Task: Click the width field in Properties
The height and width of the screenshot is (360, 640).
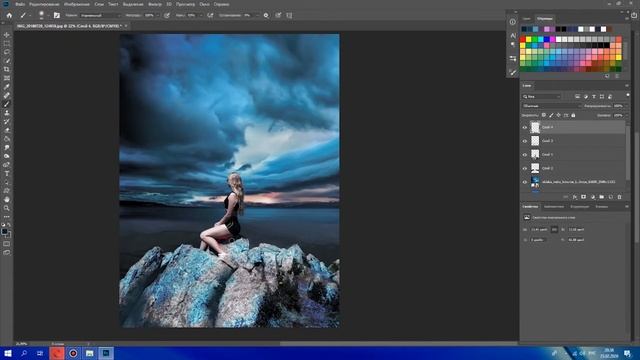Action: click(539, 230)
